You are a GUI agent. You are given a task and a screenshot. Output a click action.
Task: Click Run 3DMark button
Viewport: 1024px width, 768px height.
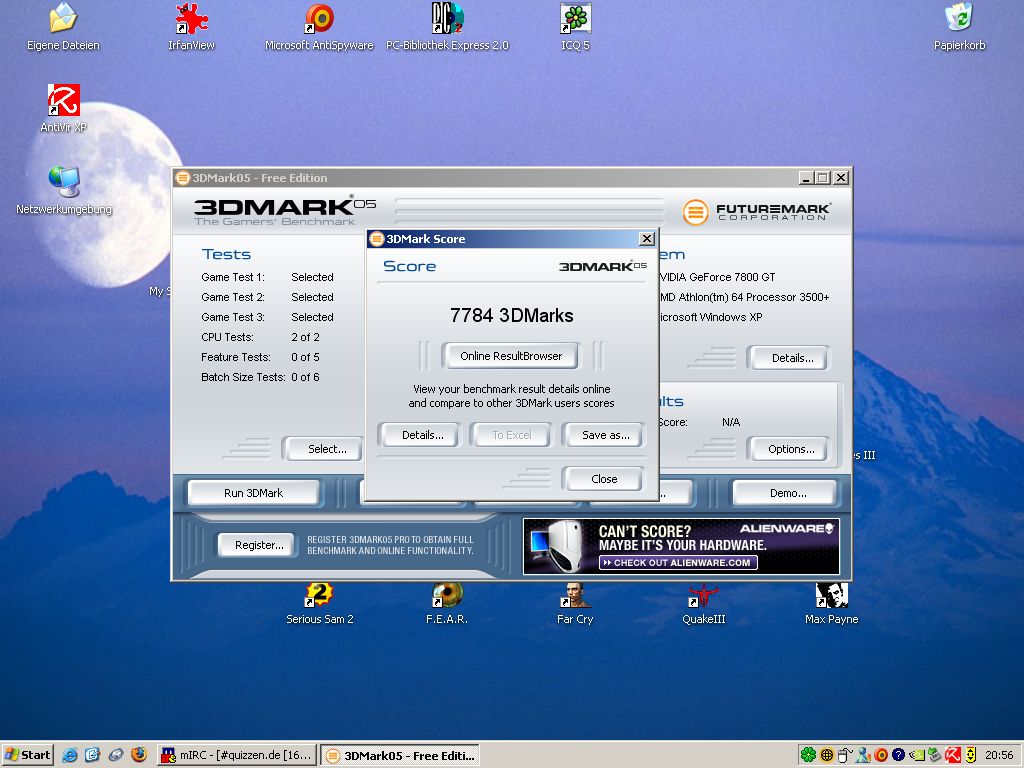[253, 493]
